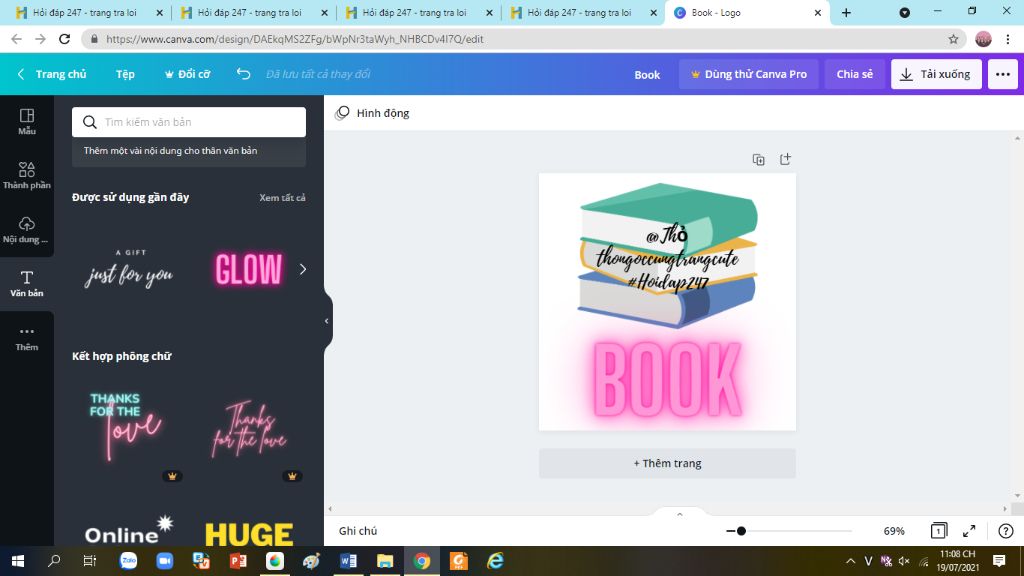The image size is (1024, 576).
Task: Open Zalo from the taskbar
Action: (128, 561)
